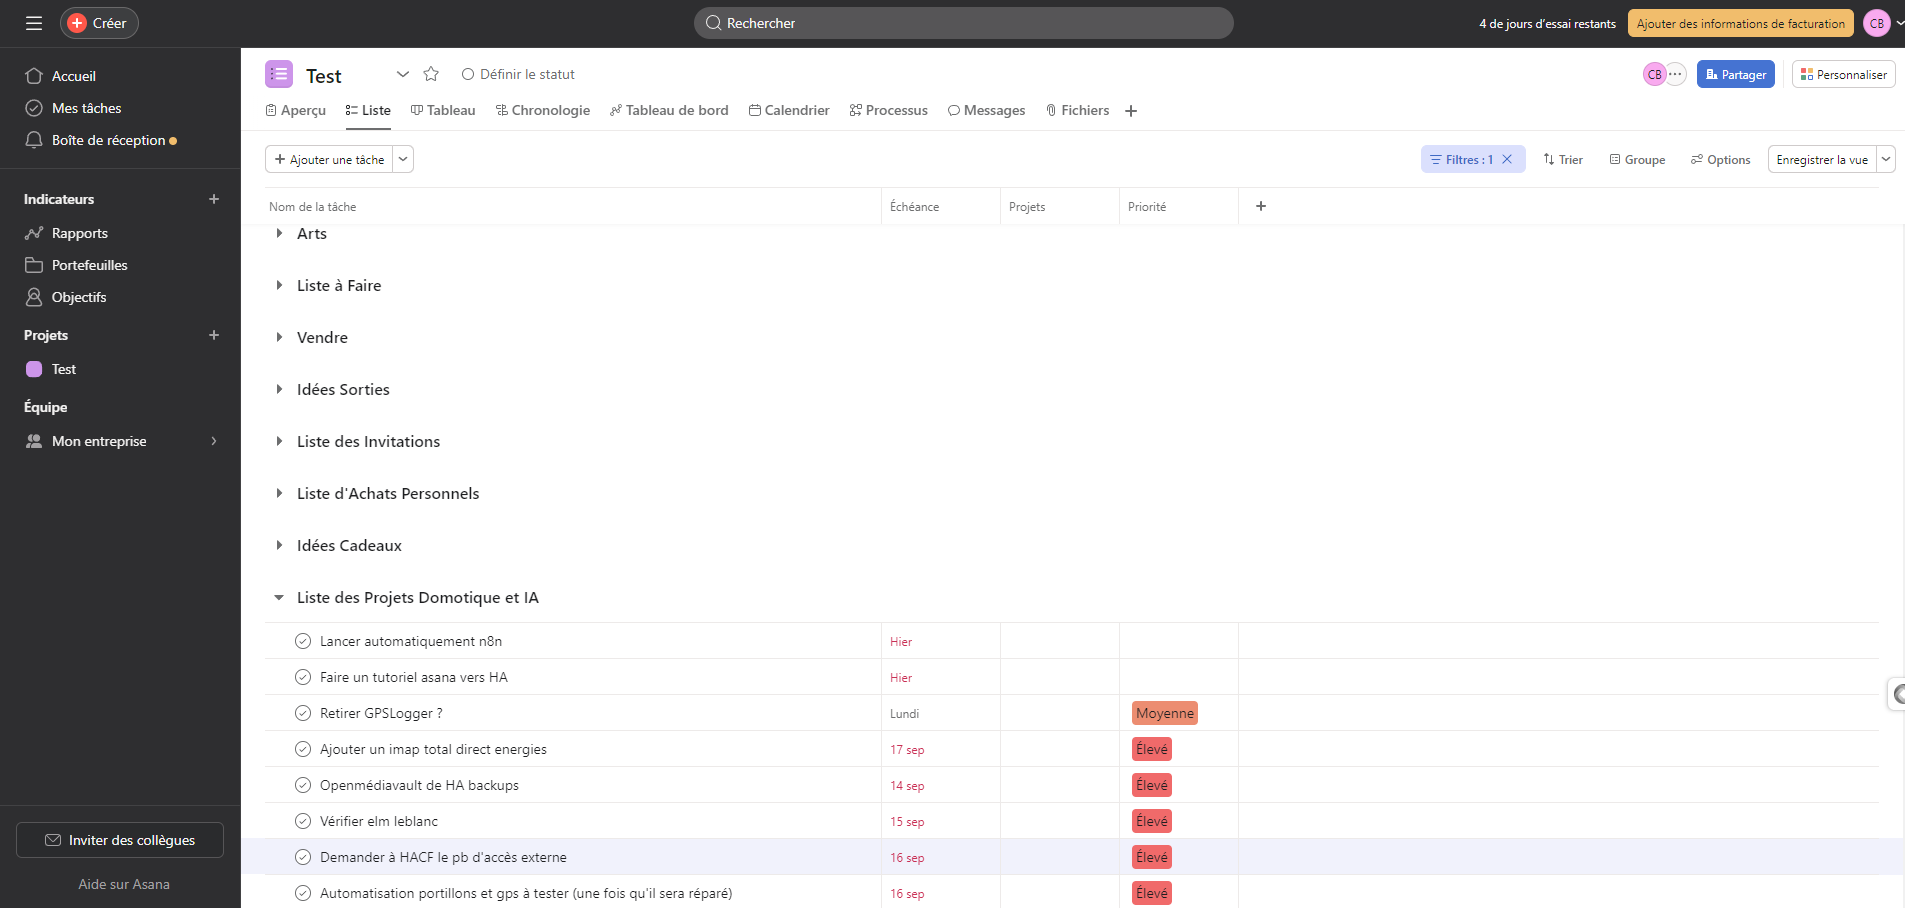Star the Test project as favorite
1905x908 pixels.
pyautogui.click(x=431, y=74)
